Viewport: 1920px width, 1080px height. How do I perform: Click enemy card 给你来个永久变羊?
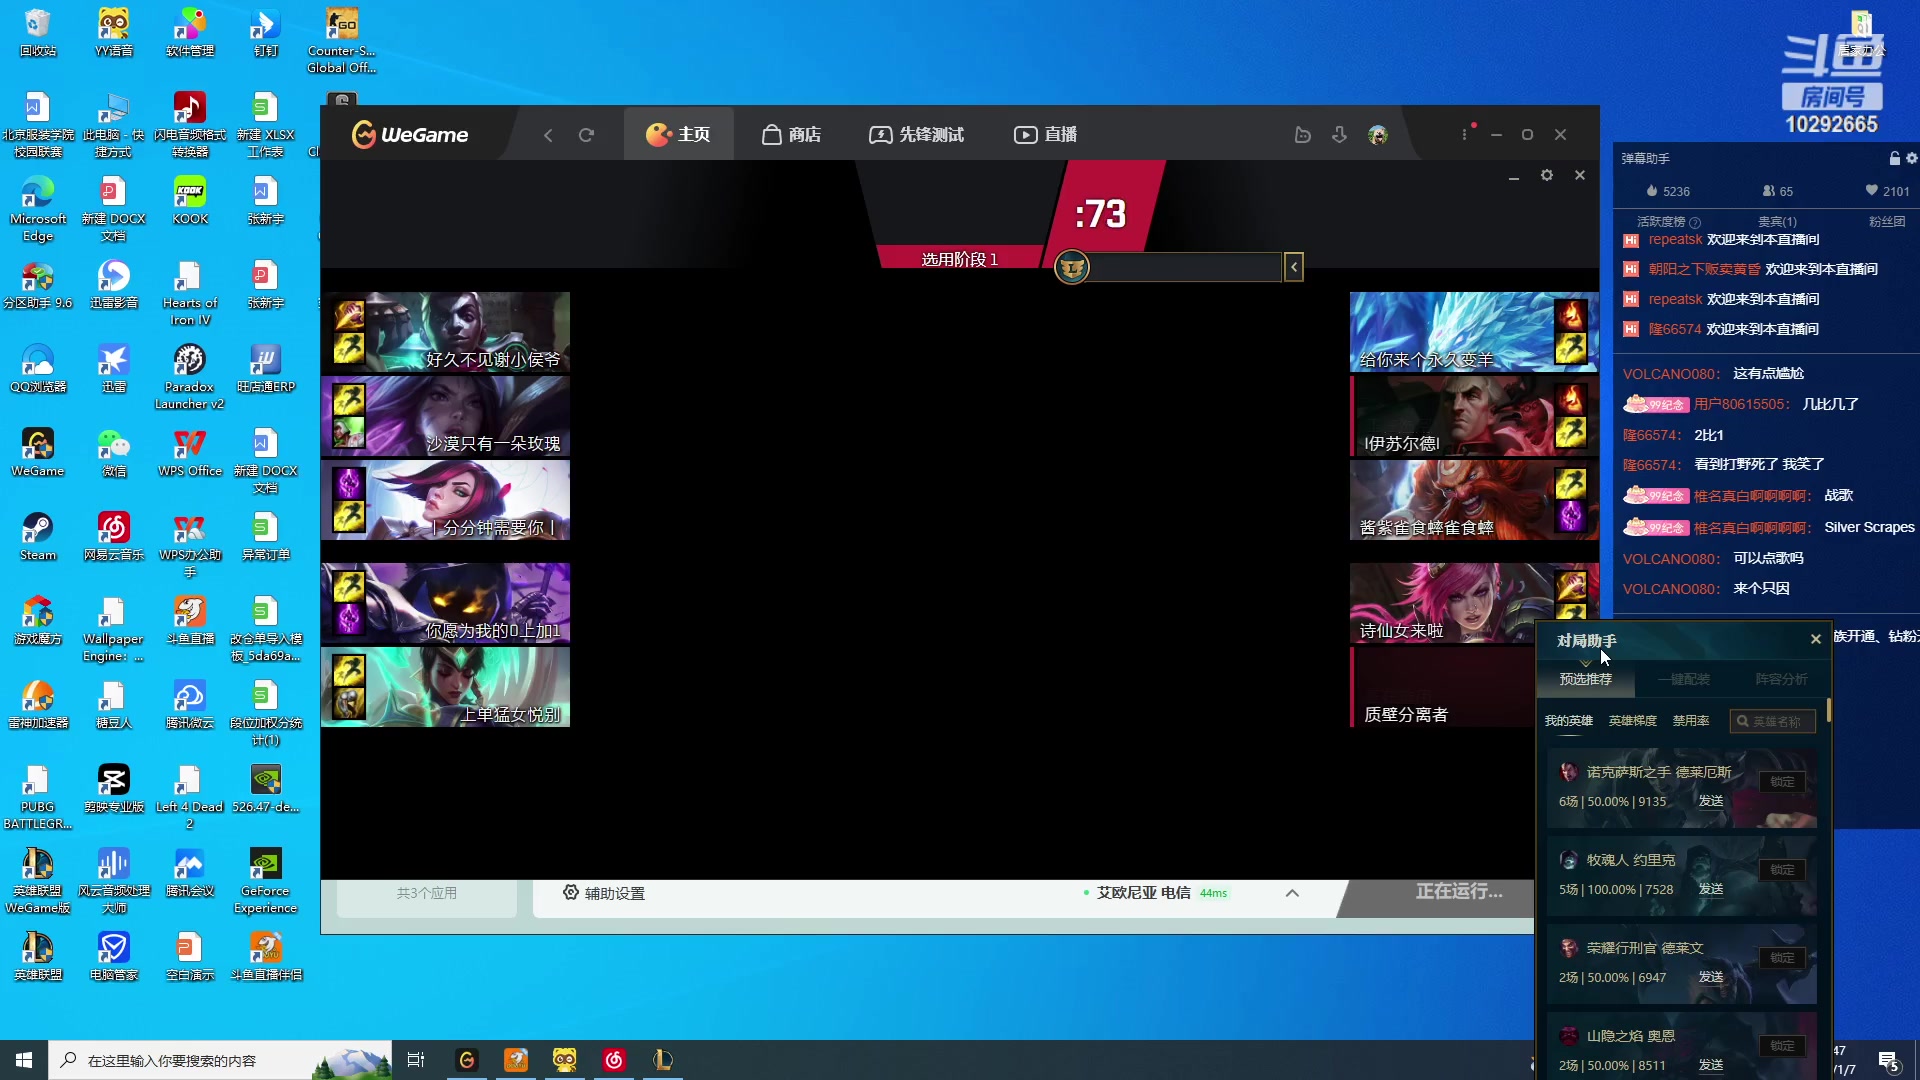click(1474, 332)
